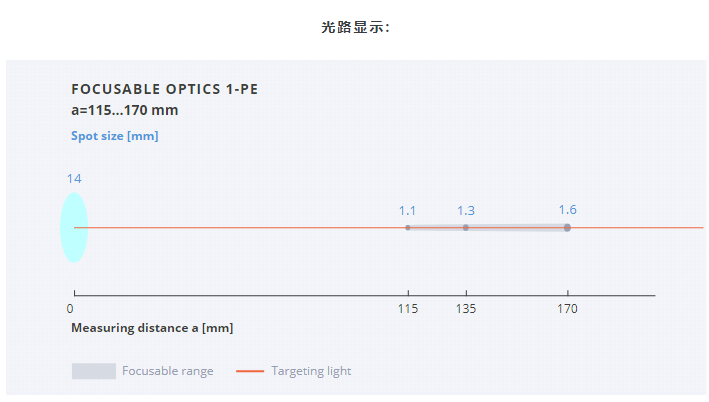Click the Measuring distance a [mm] label

[152, 328]
